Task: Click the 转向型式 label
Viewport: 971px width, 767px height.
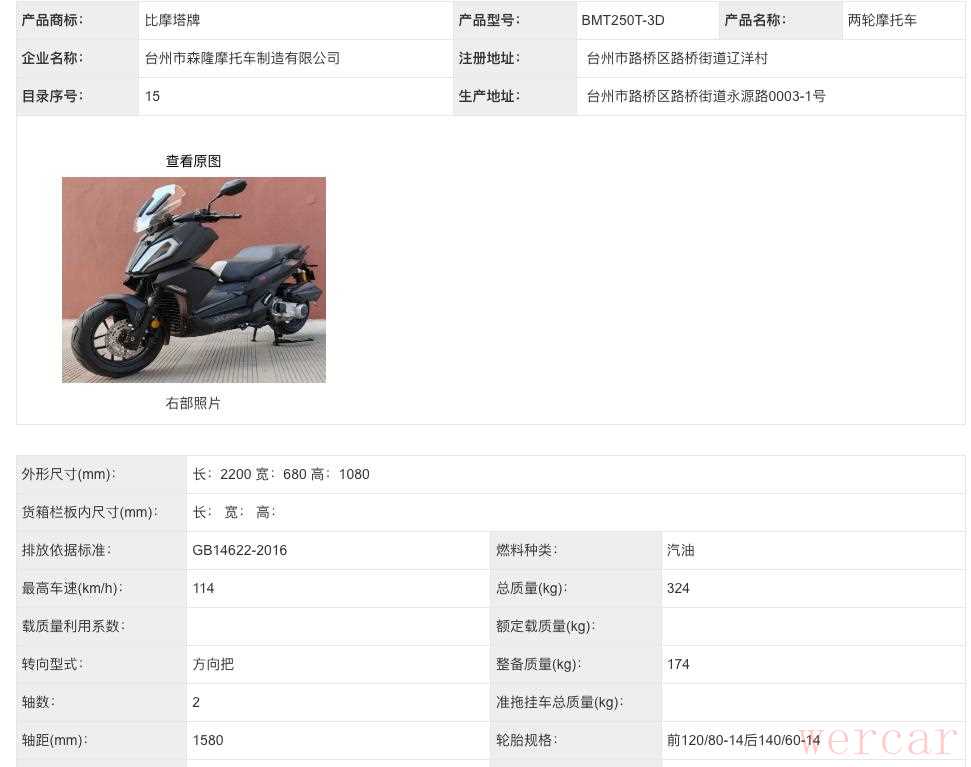Action: point(52,664)
